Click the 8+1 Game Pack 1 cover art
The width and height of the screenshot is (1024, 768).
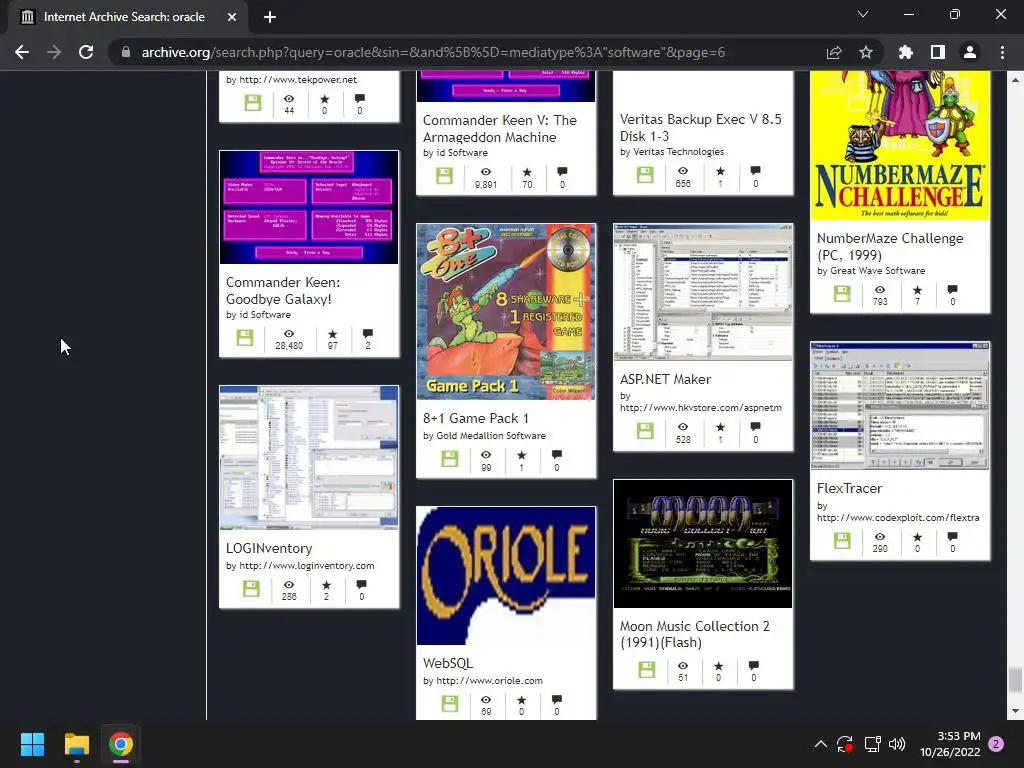[x=506, y=312]
